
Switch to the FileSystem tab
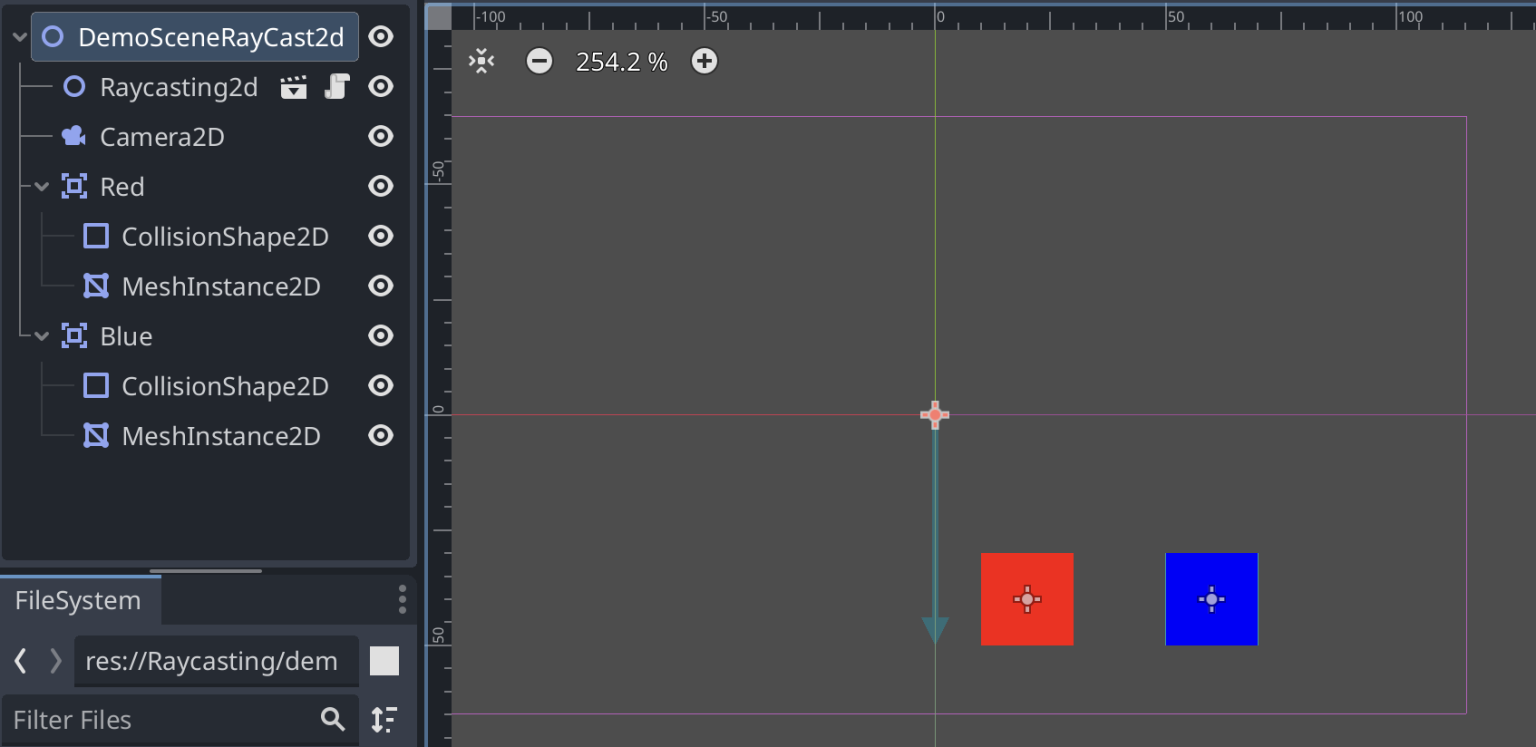coord(80,600)
